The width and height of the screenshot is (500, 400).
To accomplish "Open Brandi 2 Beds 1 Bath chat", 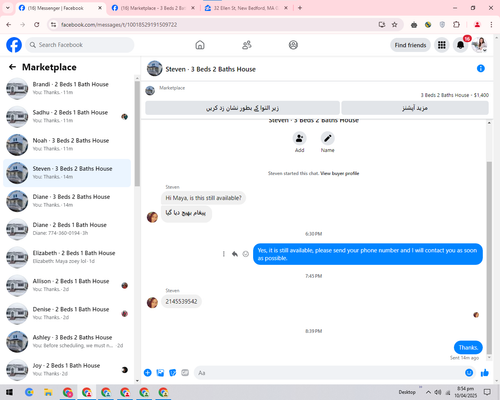I will [67, 88].
